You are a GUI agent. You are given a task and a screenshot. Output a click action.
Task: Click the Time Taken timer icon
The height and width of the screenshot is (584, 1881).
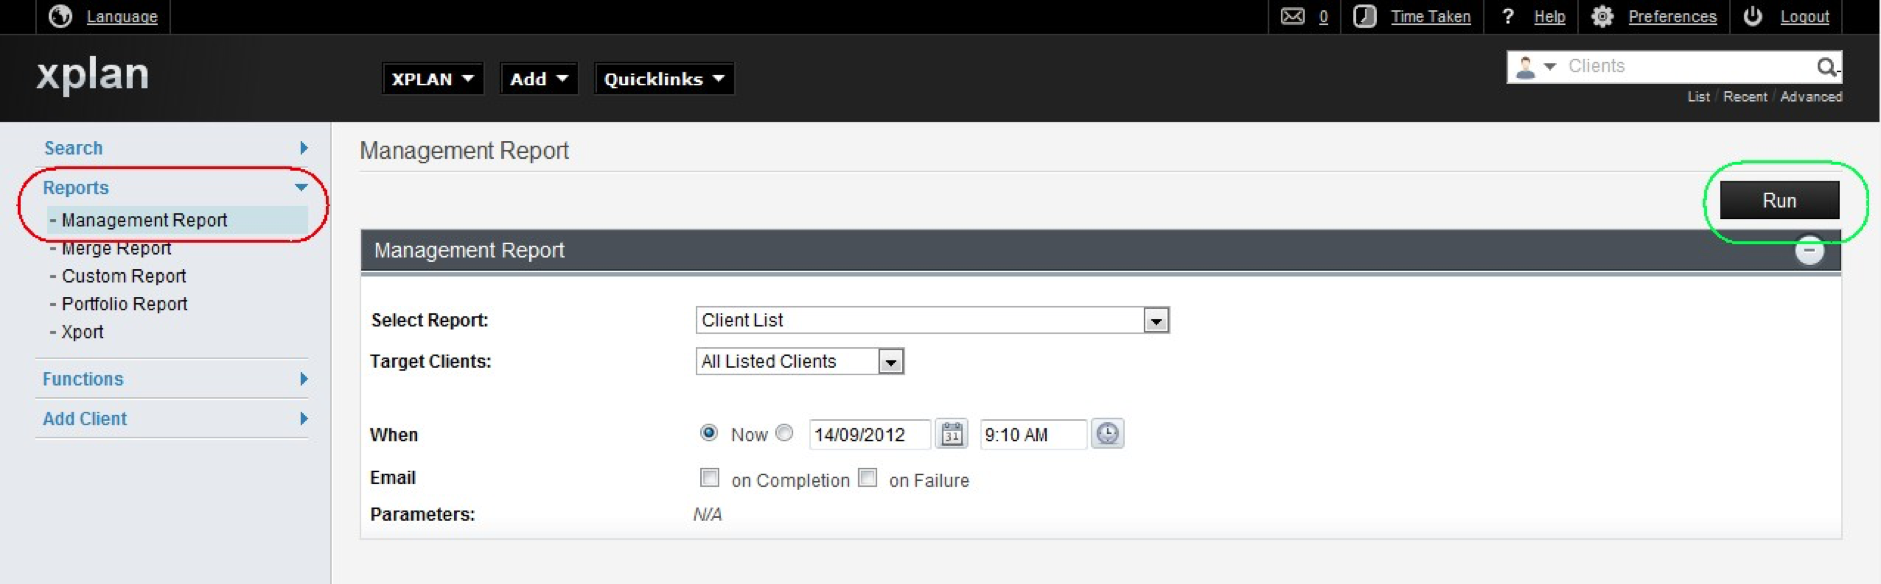point(1364,16)
